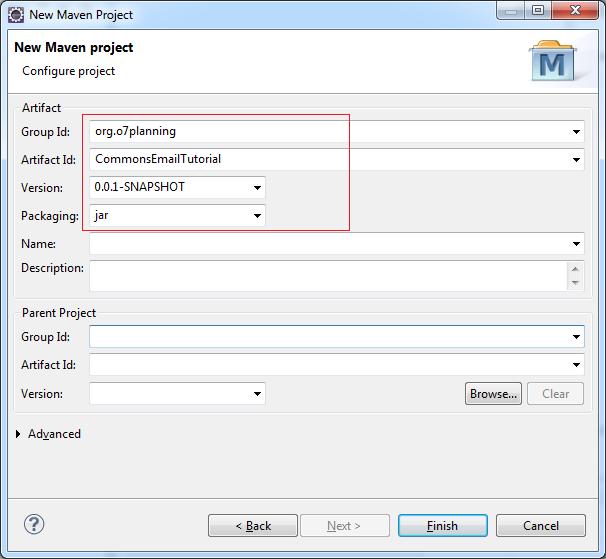Open the 0.0.1-SNAPSHOT Version dropdown
The height and width of the screenshot is (559, 606).
[257, 188]
